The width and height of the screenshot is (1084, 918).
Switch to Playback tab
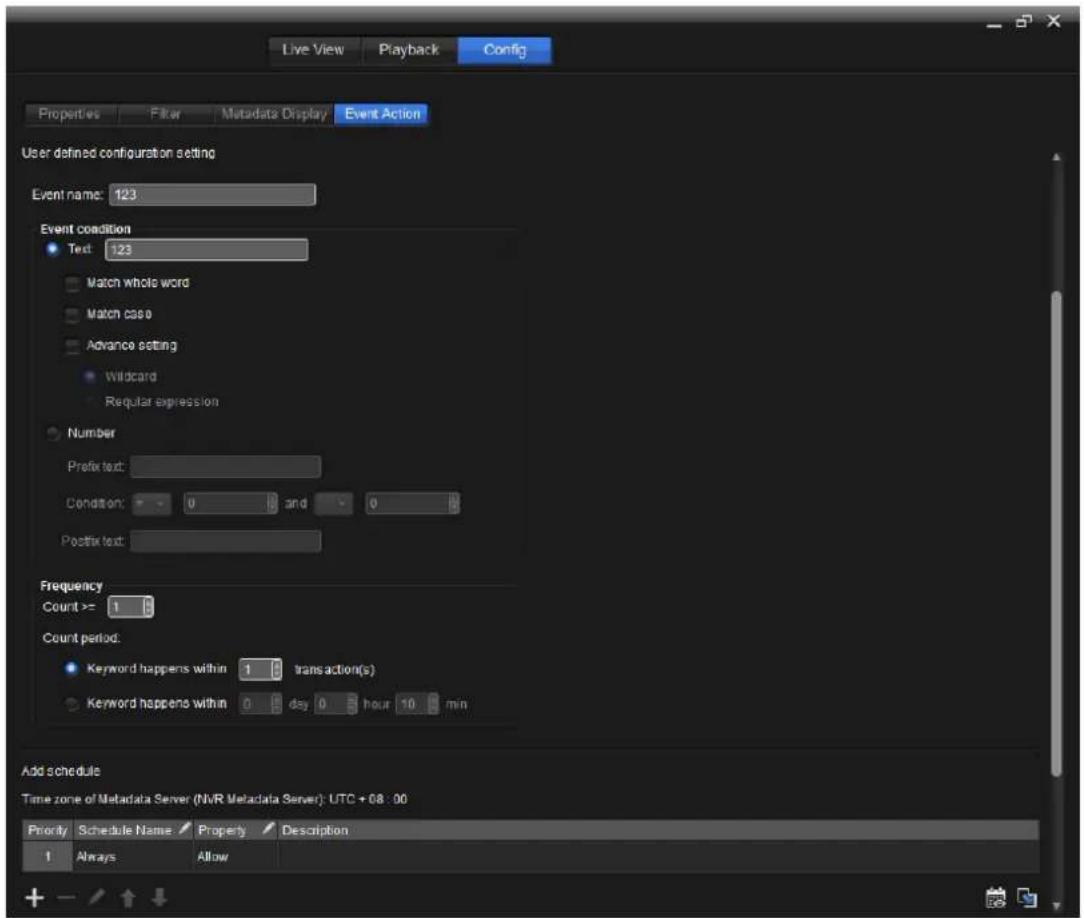click(x=409, y=50)
